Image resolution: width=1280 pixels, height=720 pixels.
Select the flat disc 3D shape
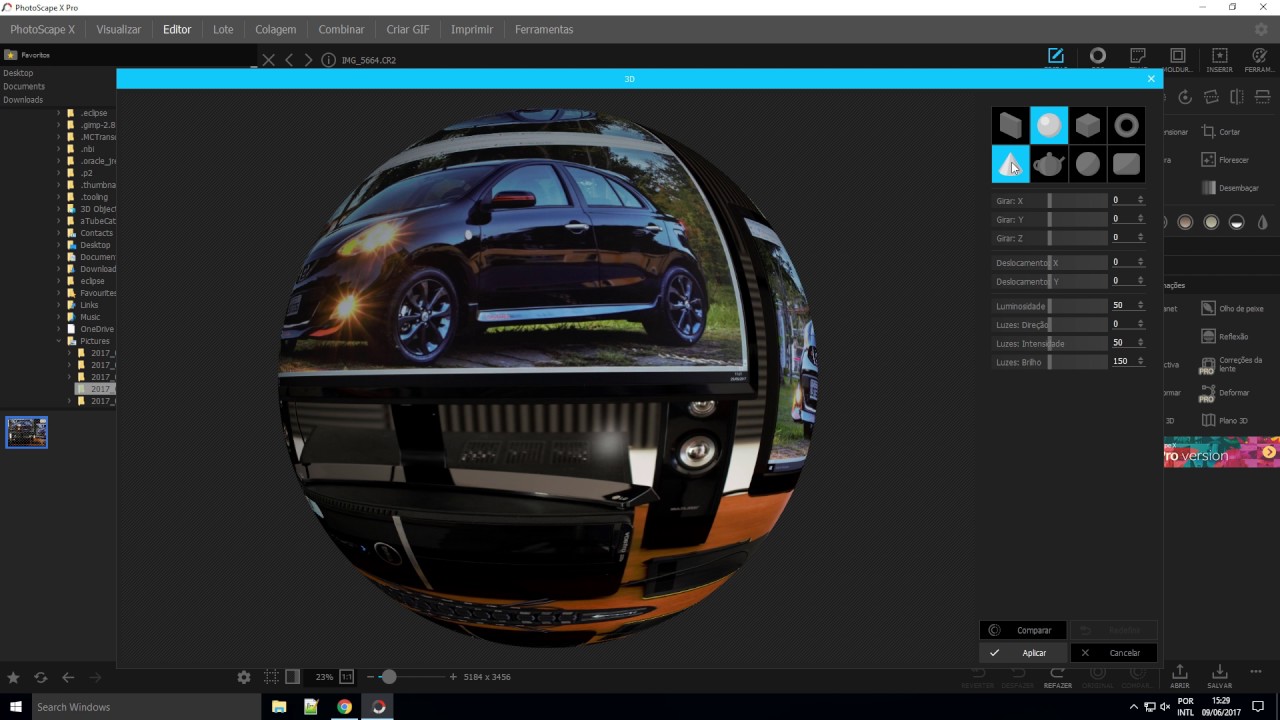(x=1088, y=164)
